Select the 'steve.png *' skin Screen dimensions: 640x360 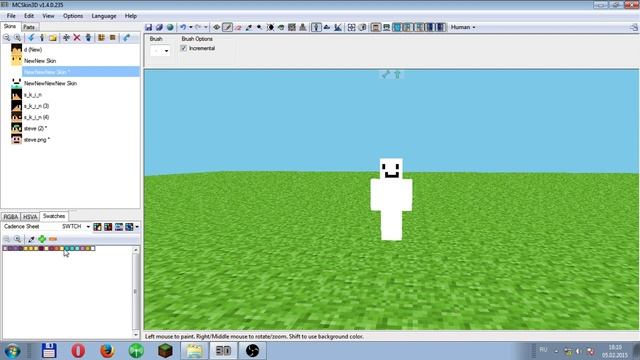tap(37, 140)
